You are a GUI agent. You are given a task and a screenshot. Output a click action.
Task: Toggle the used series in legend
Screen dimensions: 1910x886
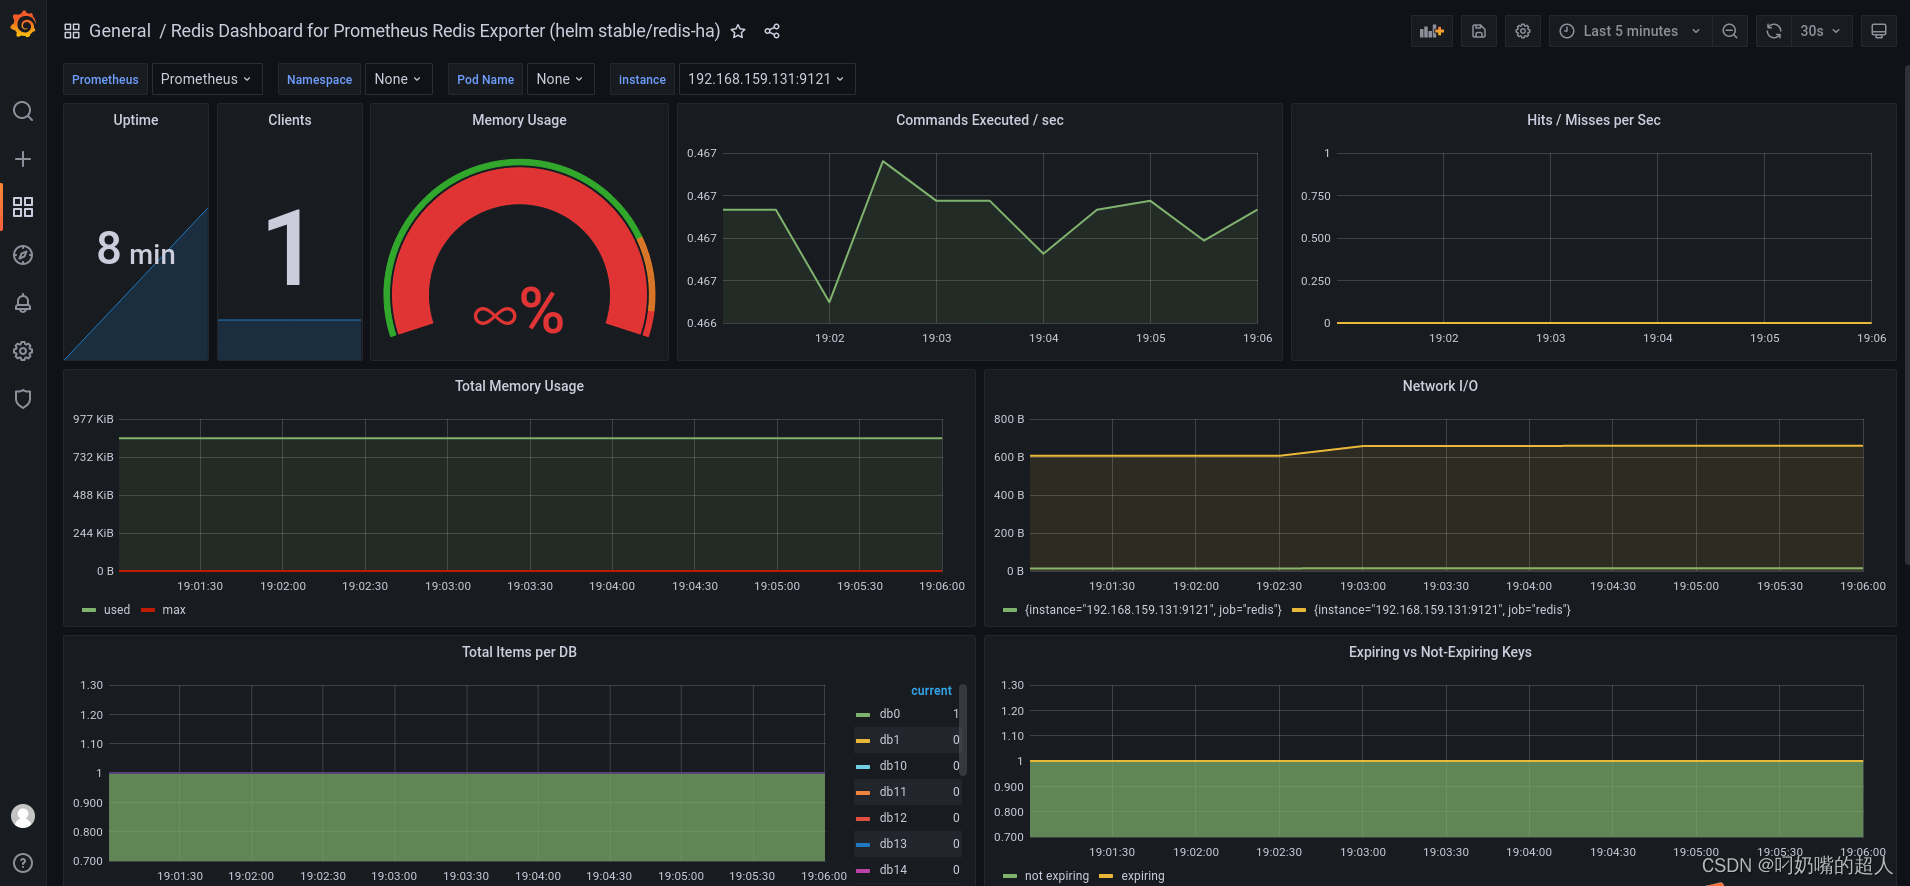[117, 610]
